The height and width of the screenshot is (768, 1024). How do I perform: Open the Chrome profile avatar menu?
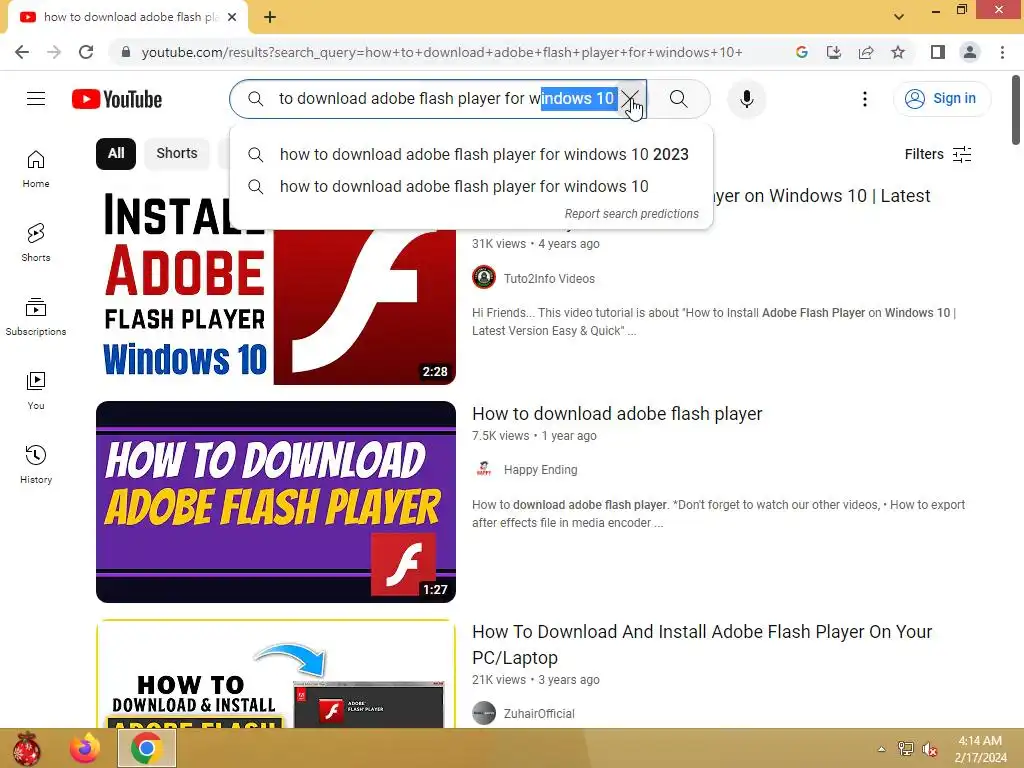pos(970,52)
